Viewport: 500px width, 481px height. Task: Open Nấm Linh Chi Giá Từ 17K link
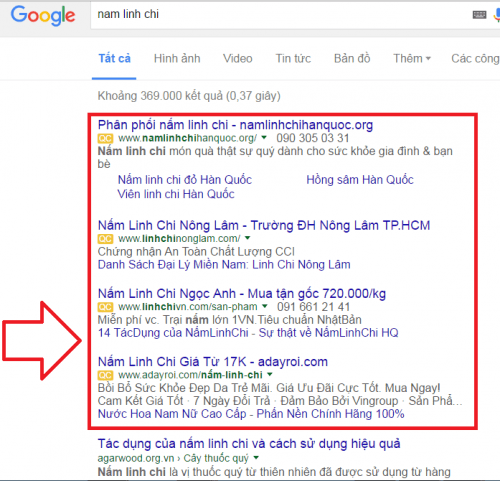coord(213,362)
